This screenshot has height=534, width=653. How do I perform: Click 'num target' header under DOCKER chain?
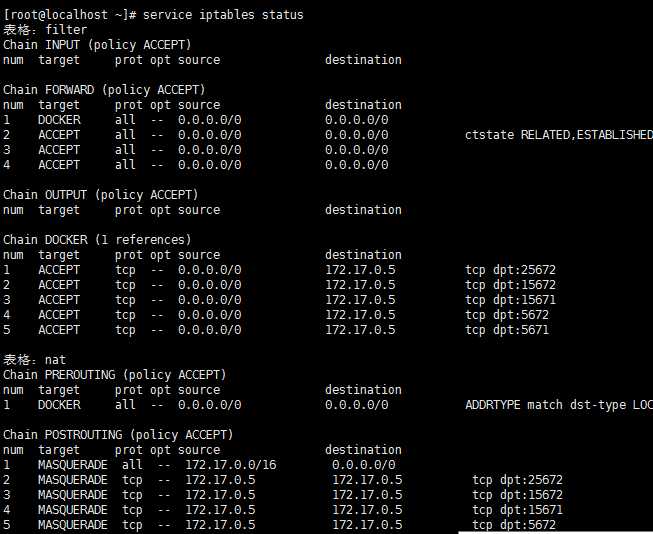(41, 255)
